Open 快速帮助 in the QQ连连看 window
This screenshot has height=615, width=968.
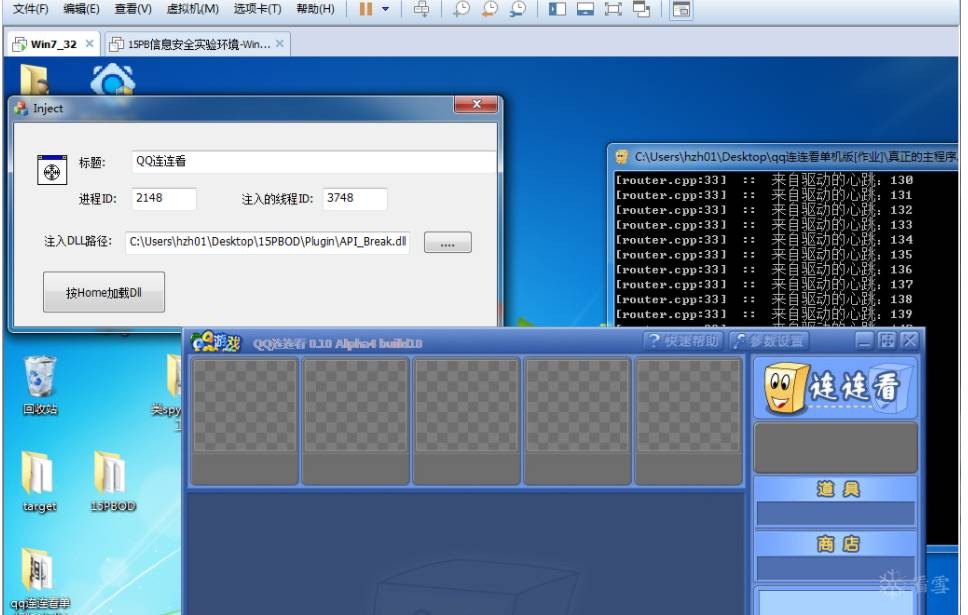pyautogui.click(x=683, y=341)
